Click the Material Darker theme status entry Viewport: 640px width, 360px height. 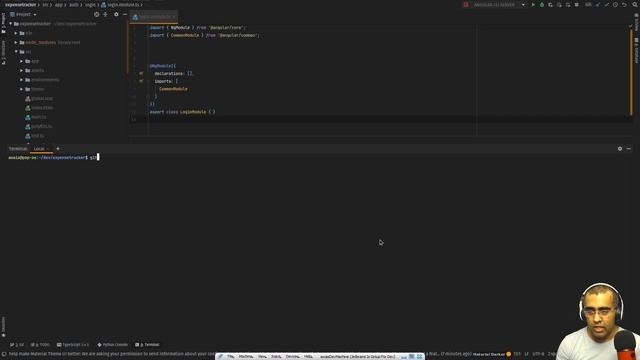coord(489,354)
